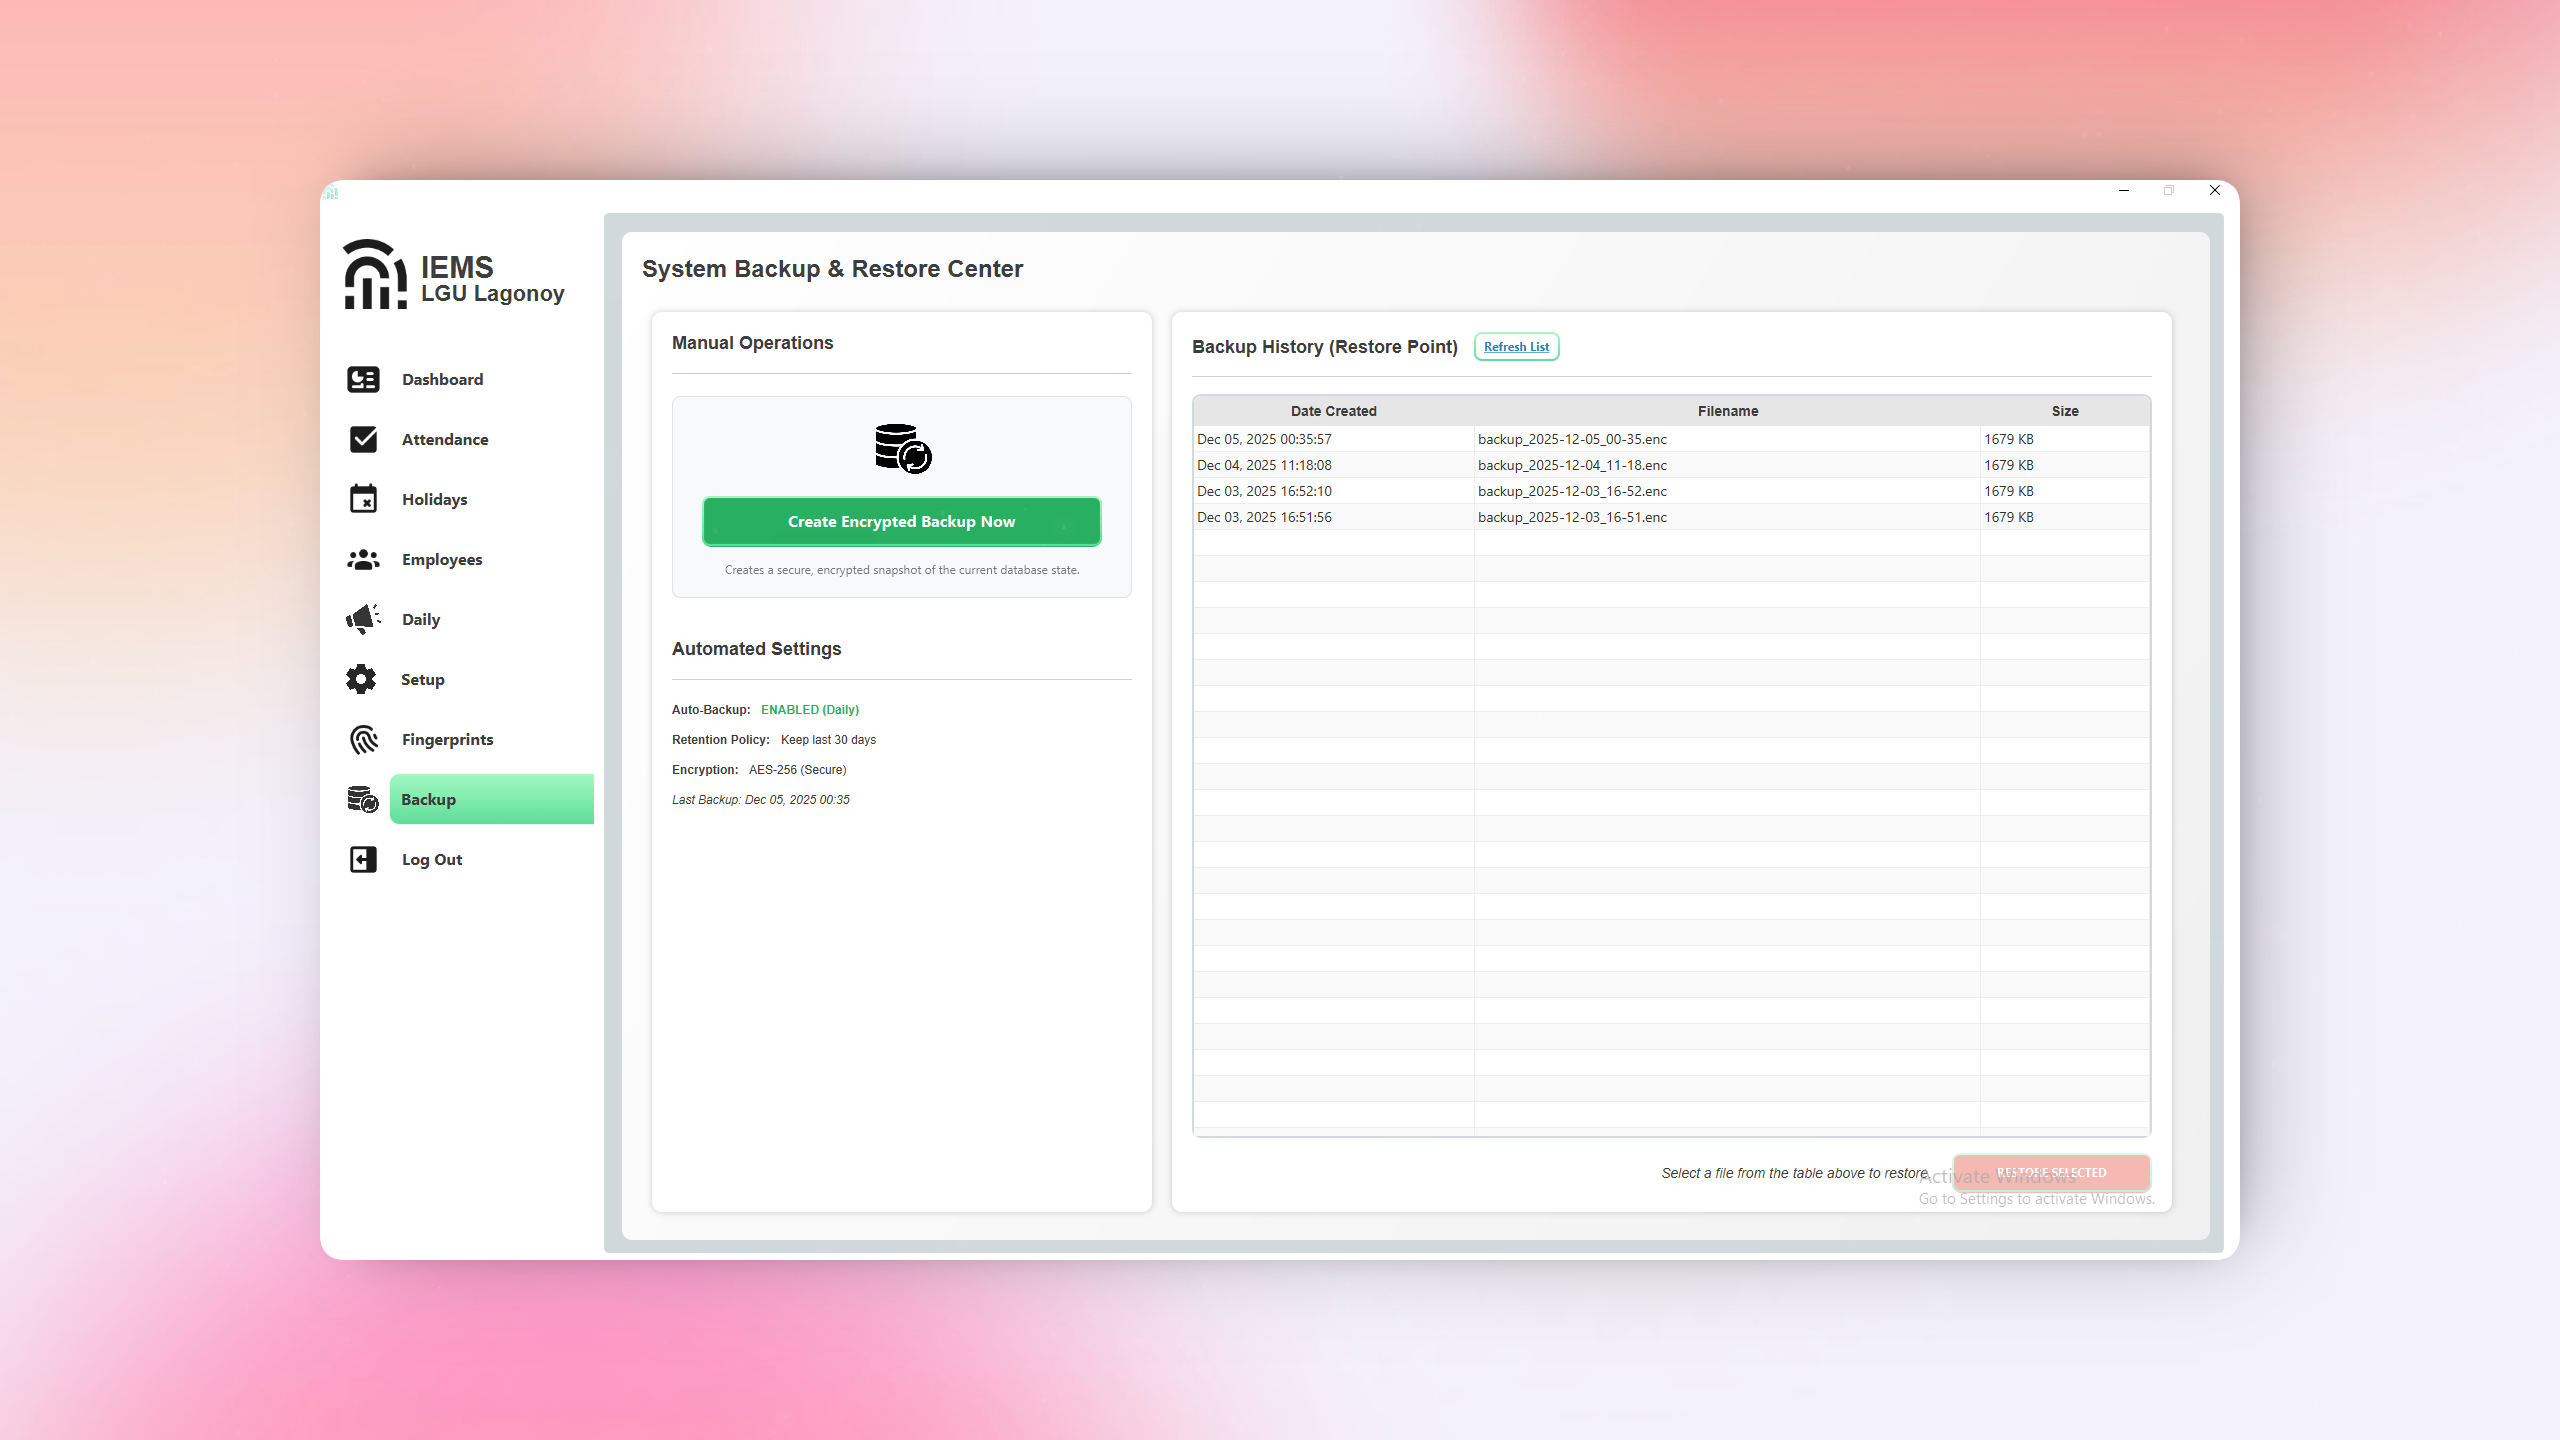This screenshot has height=1440, width=2560.
Task: Click the Setup gear icon
Action: tap(361, 679)
